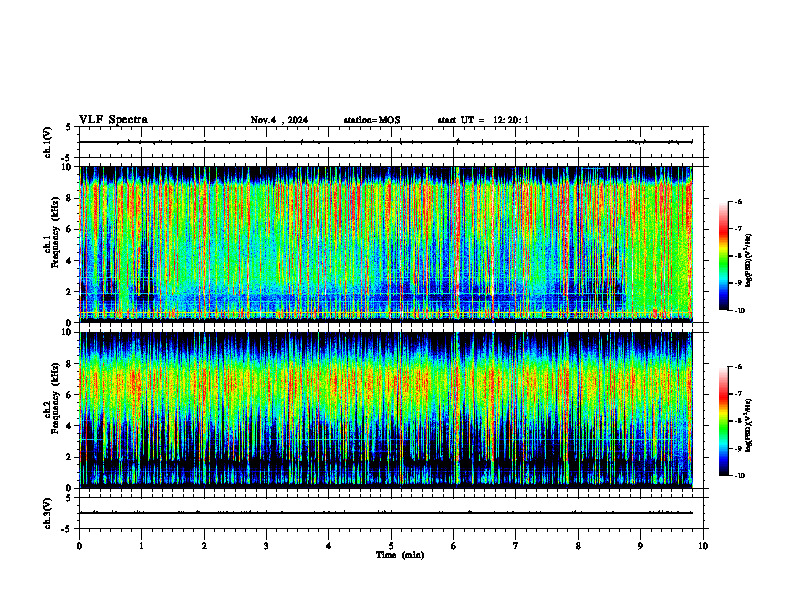Click the "ch.1(V)" waveform axis label

[48, 142]
